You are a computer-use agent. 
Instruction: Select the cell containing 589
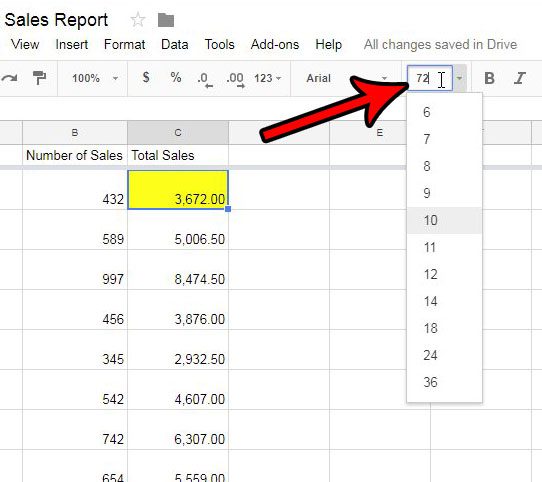(75, 230)
